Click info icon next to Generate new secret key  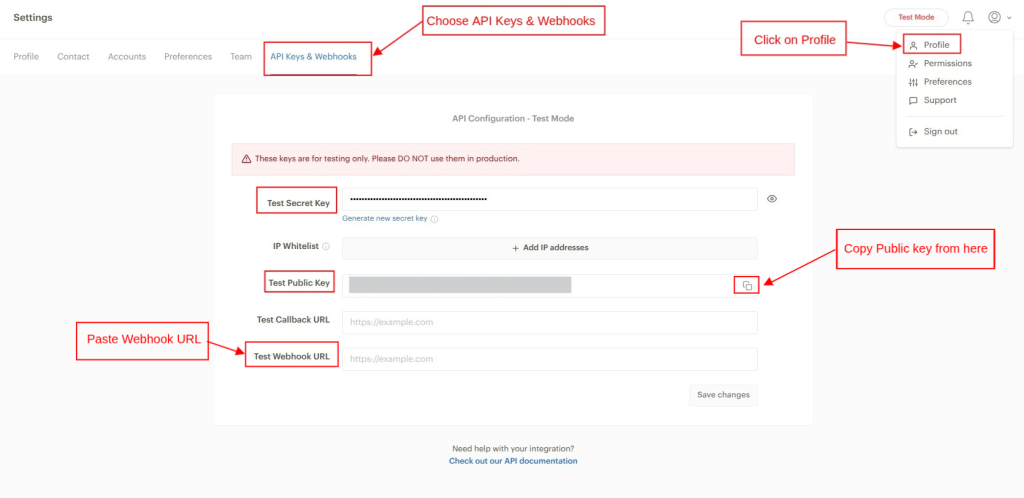(x=434, y=219)
